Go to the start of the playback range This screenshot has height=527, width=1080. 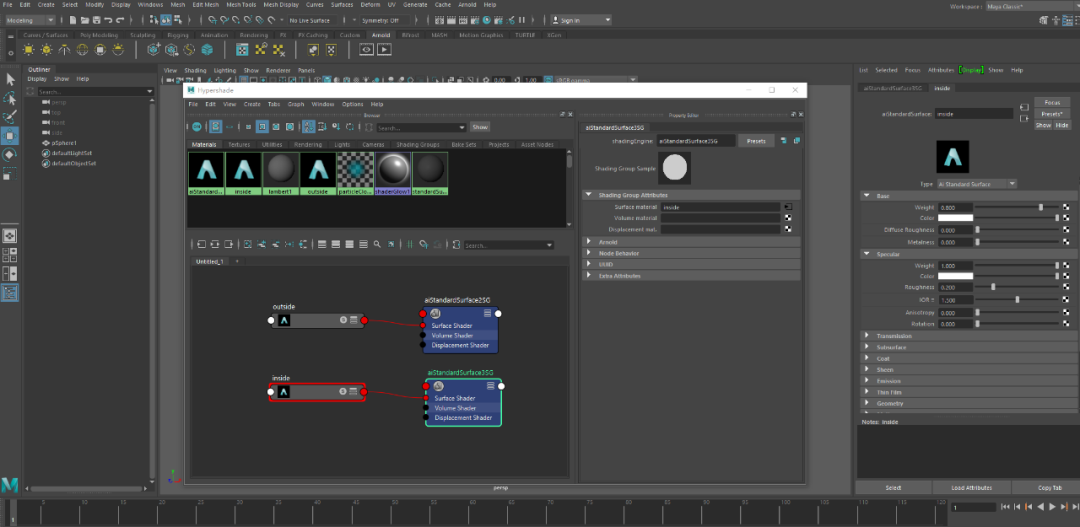(1005, 507)
